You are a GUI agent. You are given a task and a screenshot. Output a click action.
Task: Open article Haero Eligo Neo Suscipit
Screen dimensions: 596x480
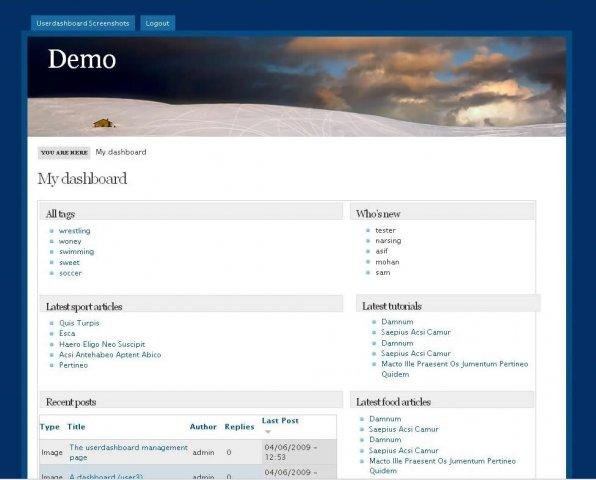point(102,344)
